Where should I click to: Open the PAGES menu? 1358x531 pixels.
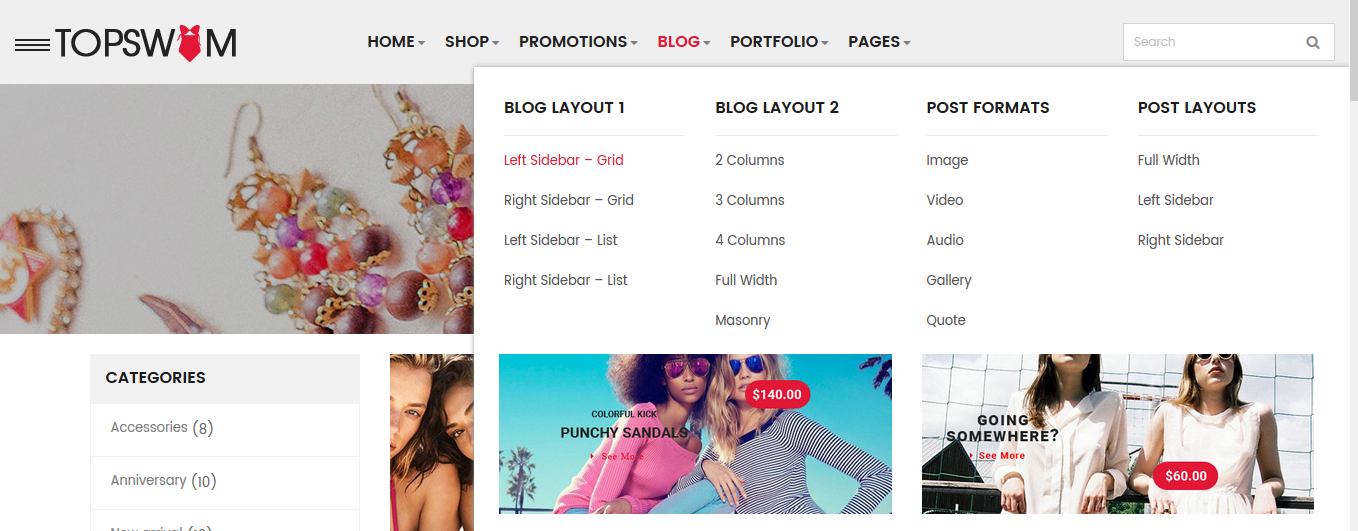click(879, 42)
